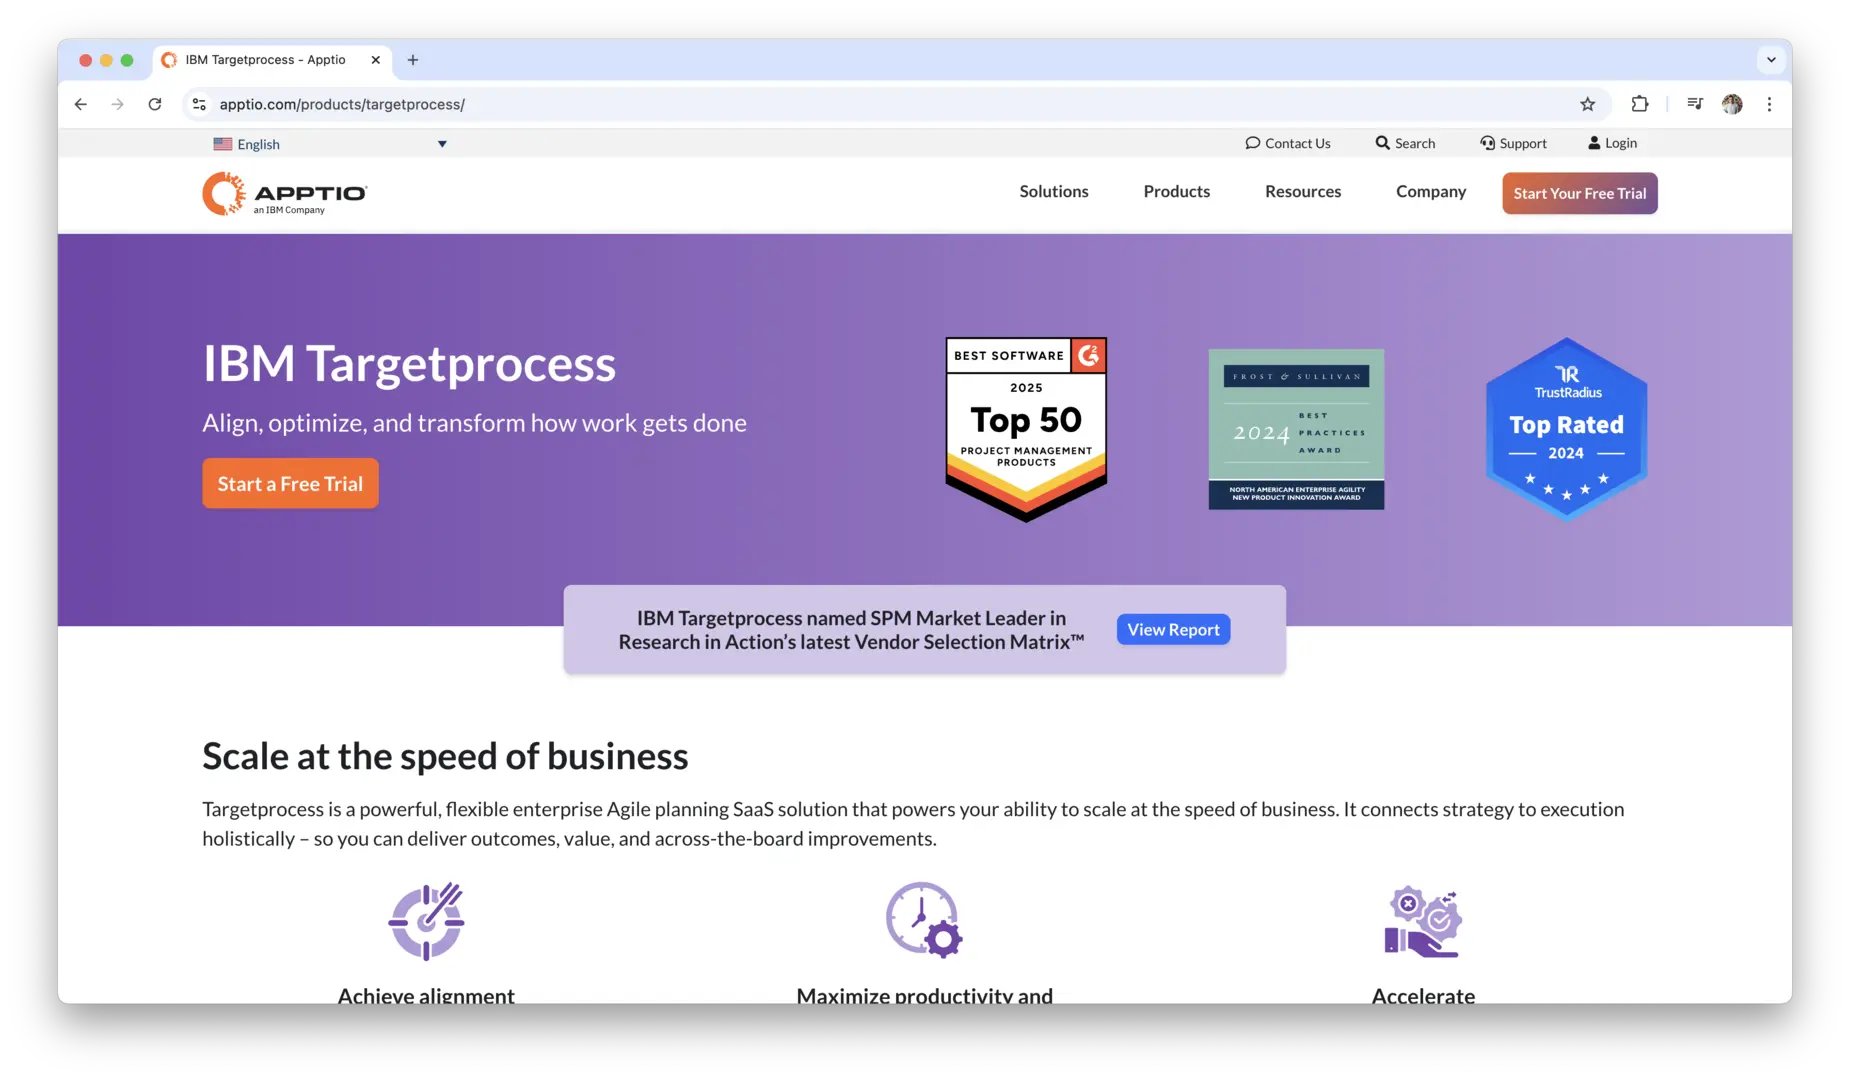
Task: Expand the English language selector
Action: (x=442, y=143)
